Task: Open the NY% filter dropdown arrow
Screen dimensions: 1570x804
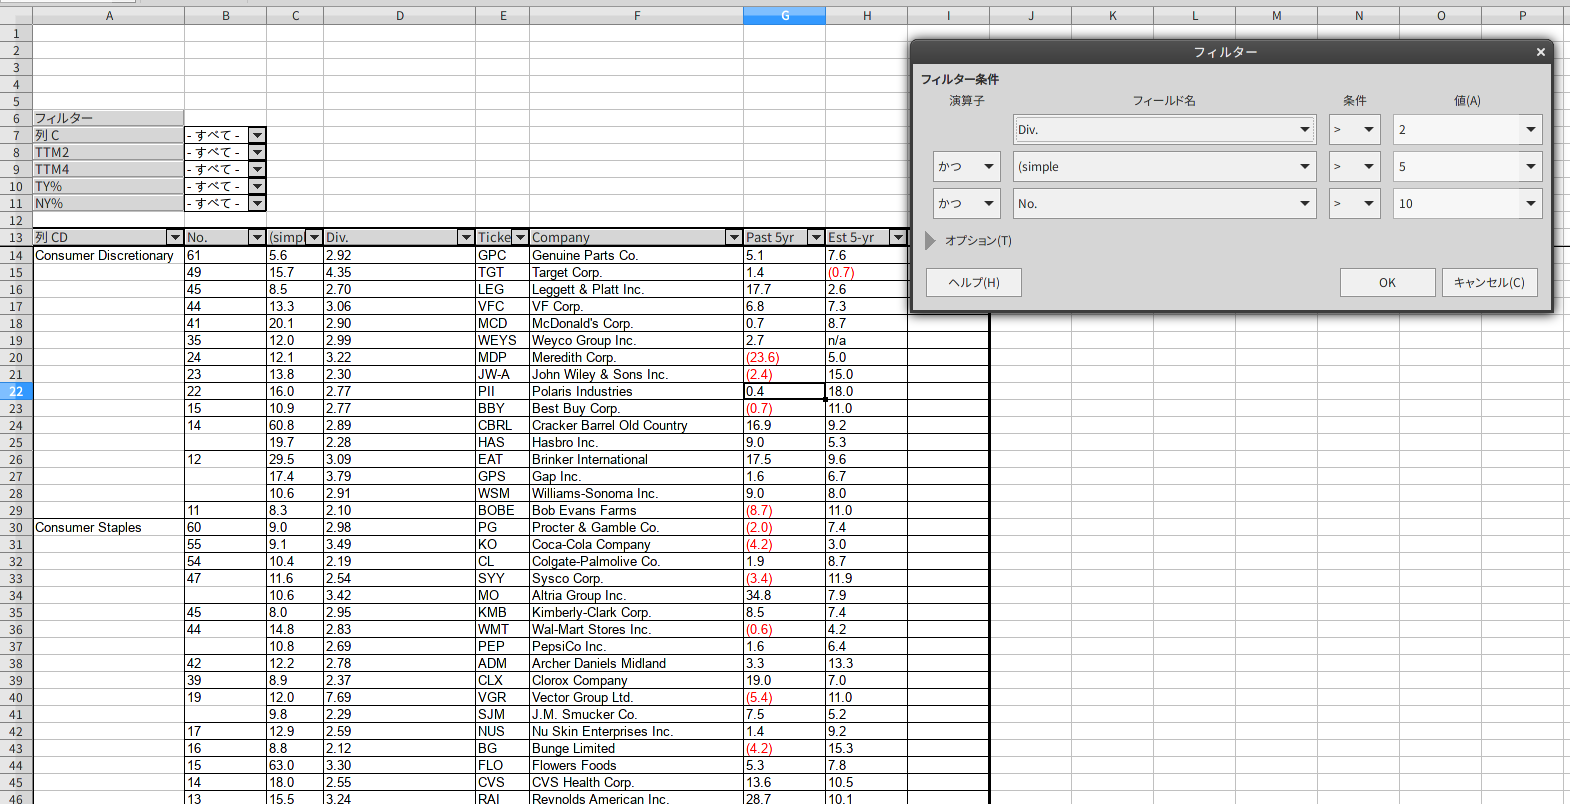Action: click(x=257, y=204)
